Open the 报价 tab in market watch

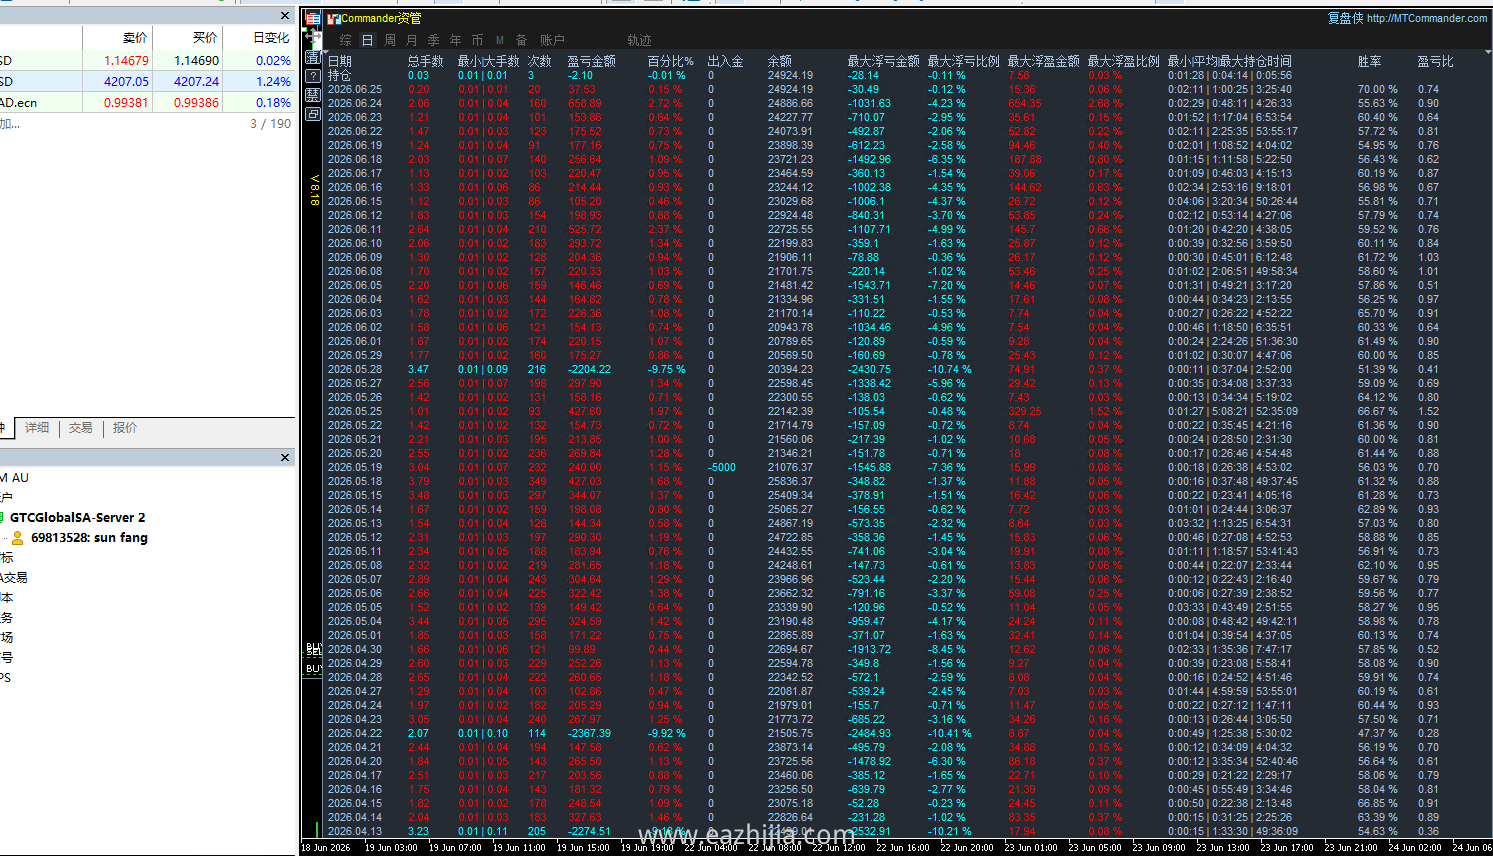(125, 428)
